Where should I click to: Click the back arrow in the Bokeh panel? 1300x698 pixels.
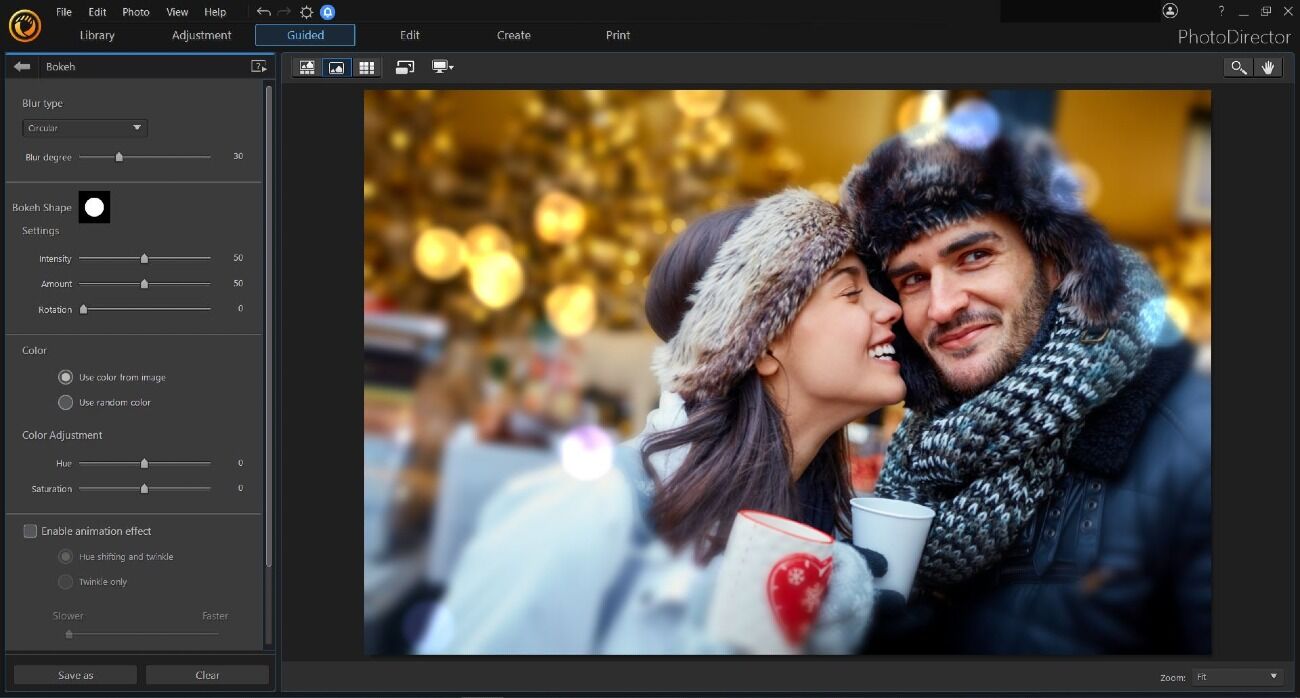pos(21,66)
